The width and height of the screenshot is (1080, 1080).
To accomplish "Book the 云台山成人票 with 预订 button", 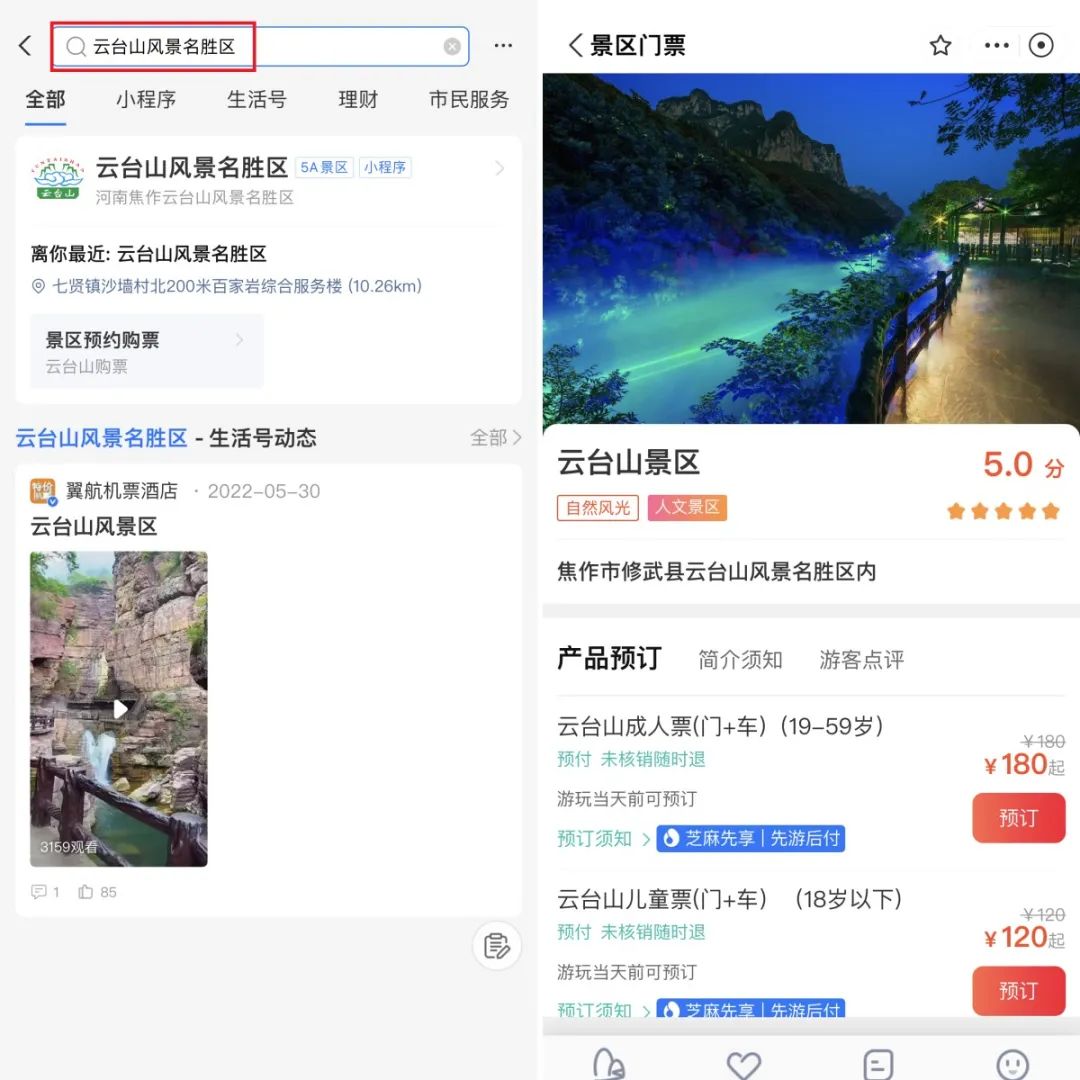I will (1017, 818).
